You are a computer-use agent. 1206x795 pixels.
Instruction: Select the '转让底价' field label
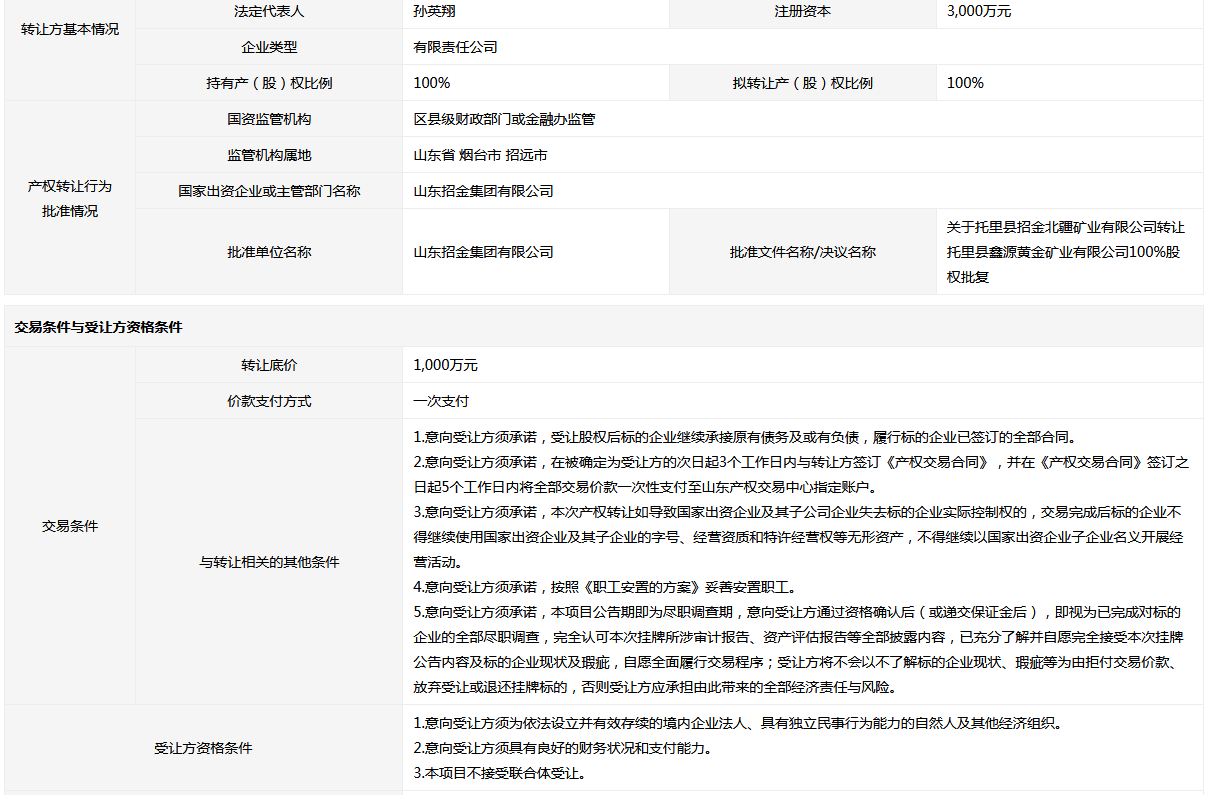pos(269,365)
